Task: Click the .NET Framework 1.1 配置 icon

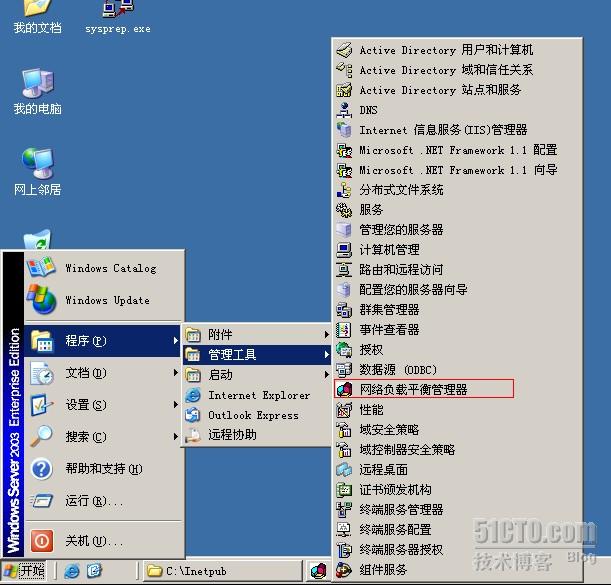Action: click(x=344, y=150)
